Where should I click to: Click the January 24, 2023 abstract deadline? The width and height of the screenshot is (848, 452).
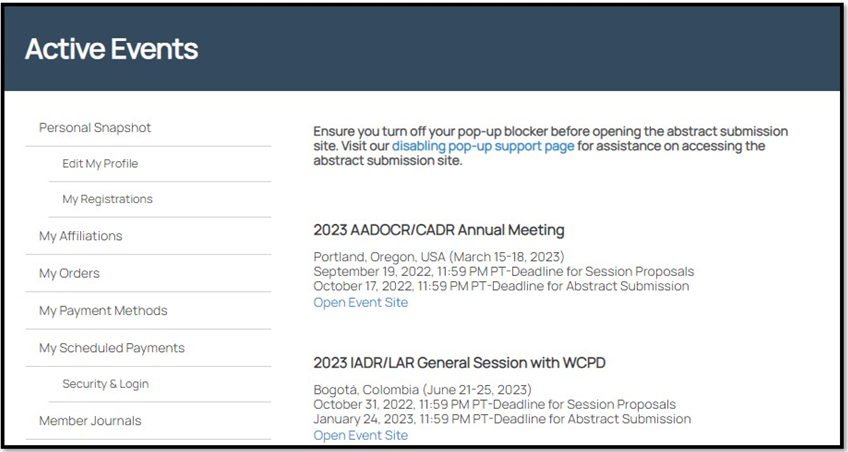[501, 420]
